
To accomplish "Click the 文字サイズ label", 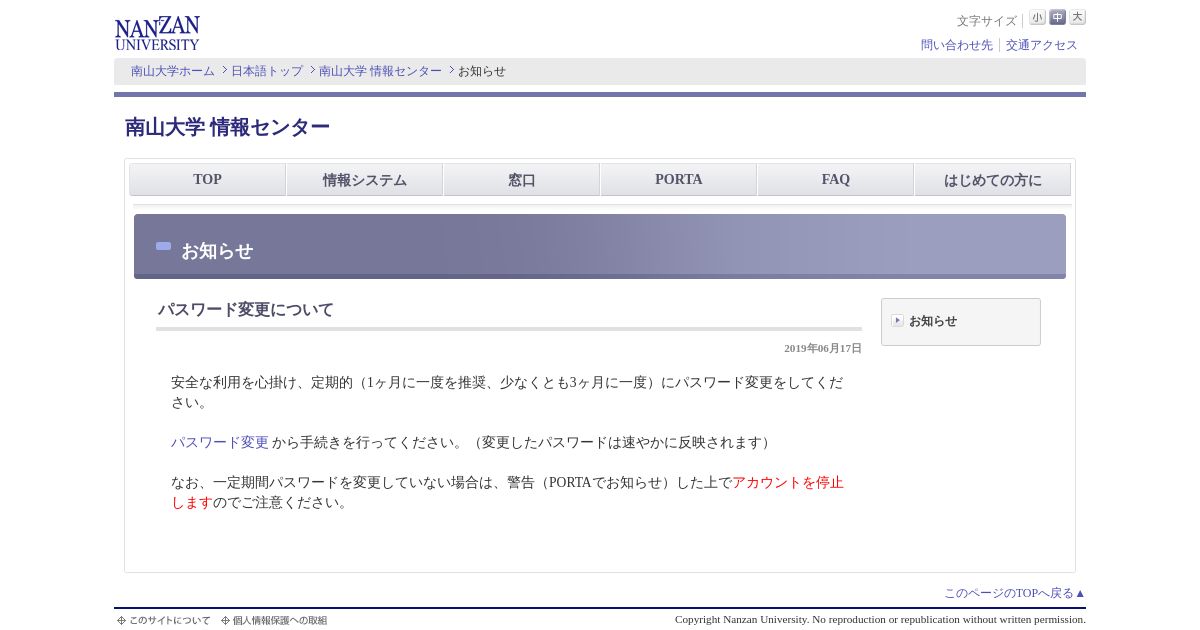I will [986, 20].
